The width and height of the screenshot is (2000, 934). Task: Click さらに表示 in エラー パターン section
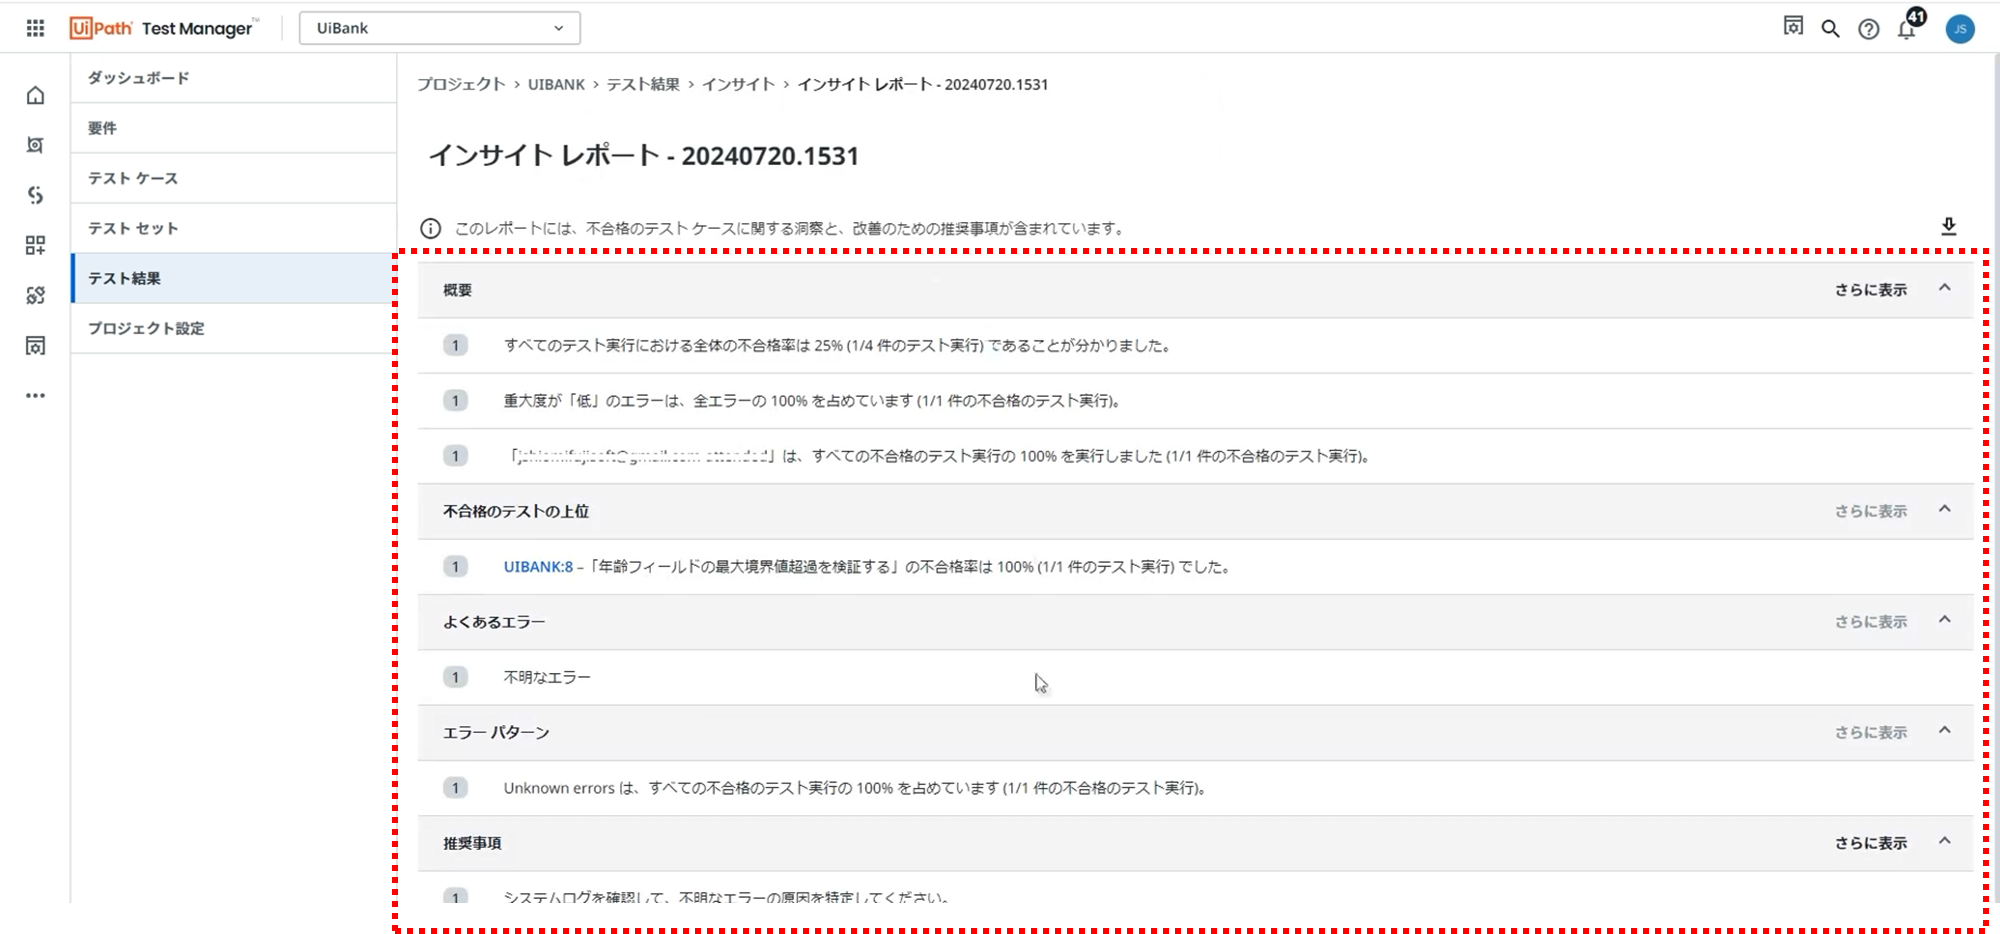(x=1870, y=732)
